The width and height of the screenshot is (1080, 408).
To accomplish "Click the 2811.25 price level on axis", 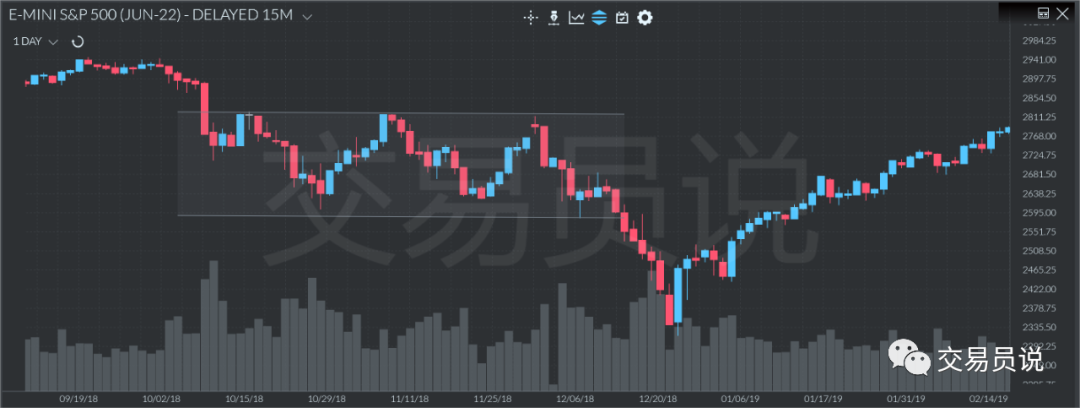I will click(1040, 117).
